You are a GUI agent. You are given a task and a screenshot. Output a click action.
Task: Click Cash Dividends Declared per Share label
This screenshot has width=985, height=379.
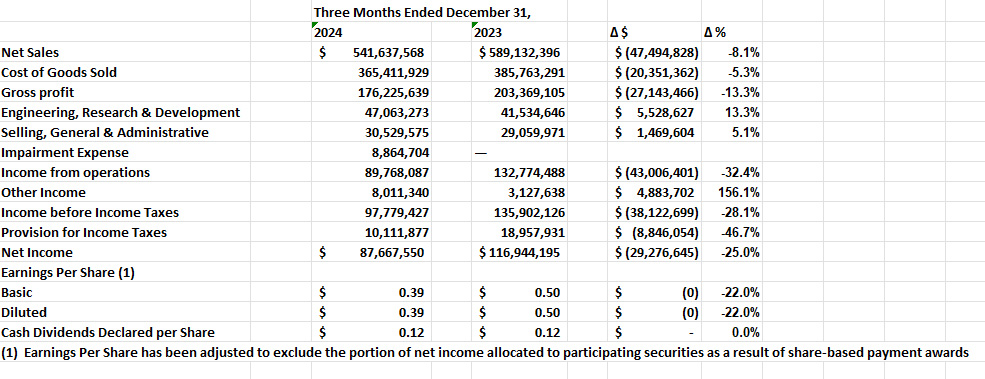(x=108, y=332)
